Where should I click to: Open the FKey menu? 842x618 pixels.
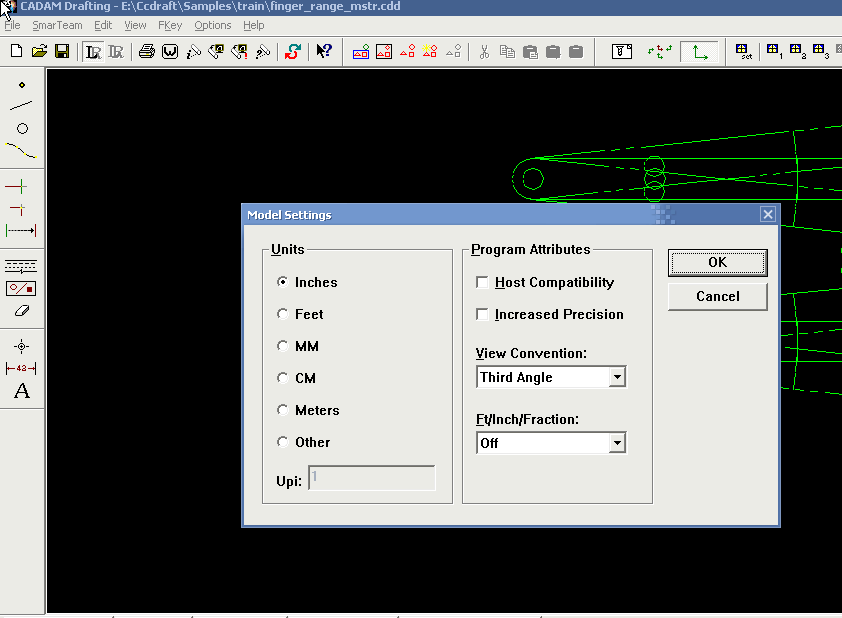pos(170,25)
